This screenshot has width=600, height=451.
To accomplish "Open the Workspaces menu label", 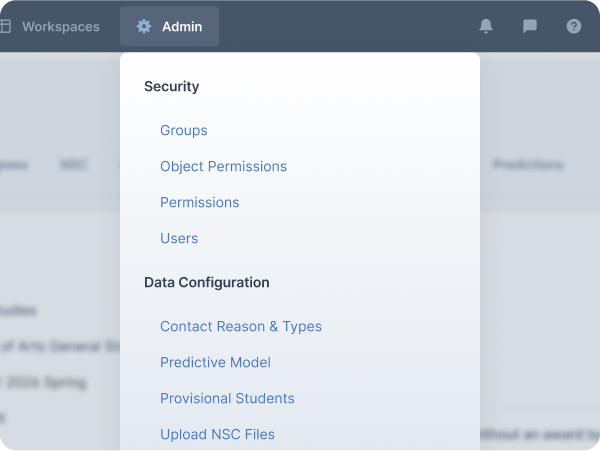I will point(60,27).
